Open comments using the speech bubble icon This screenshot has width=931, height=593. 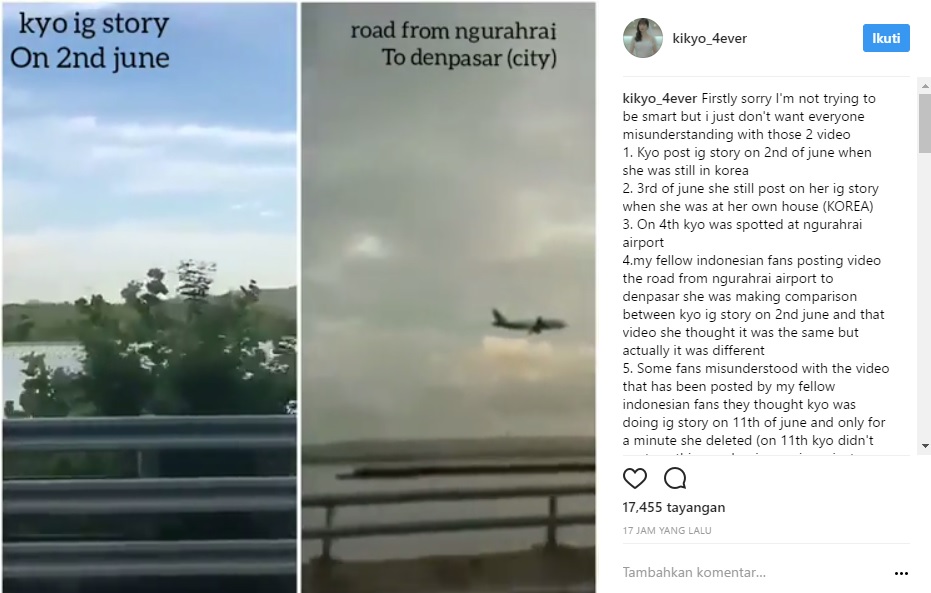(x=675, y=478)
